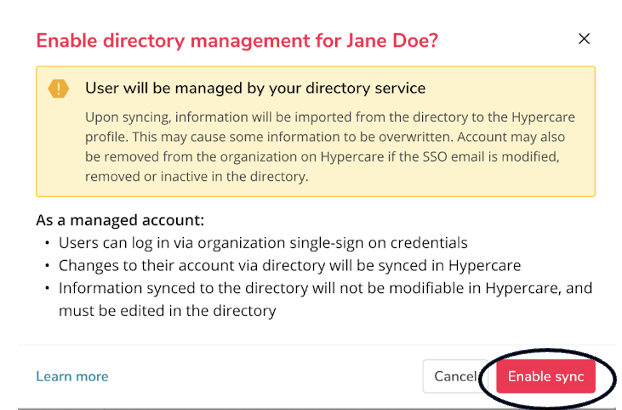Click the orange exclamation warning hexagon icon
622x410 pixels.
58,88
